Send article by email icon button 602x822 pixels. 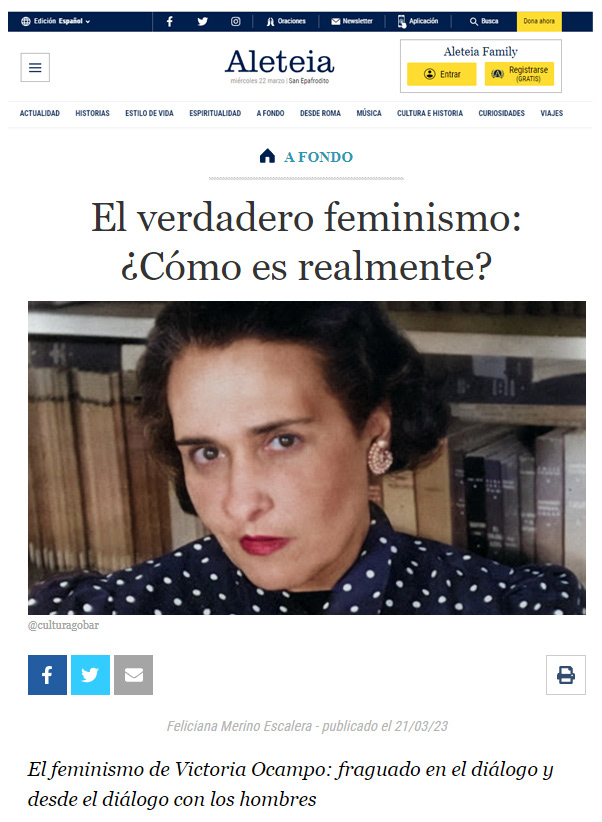pos(133,675)
